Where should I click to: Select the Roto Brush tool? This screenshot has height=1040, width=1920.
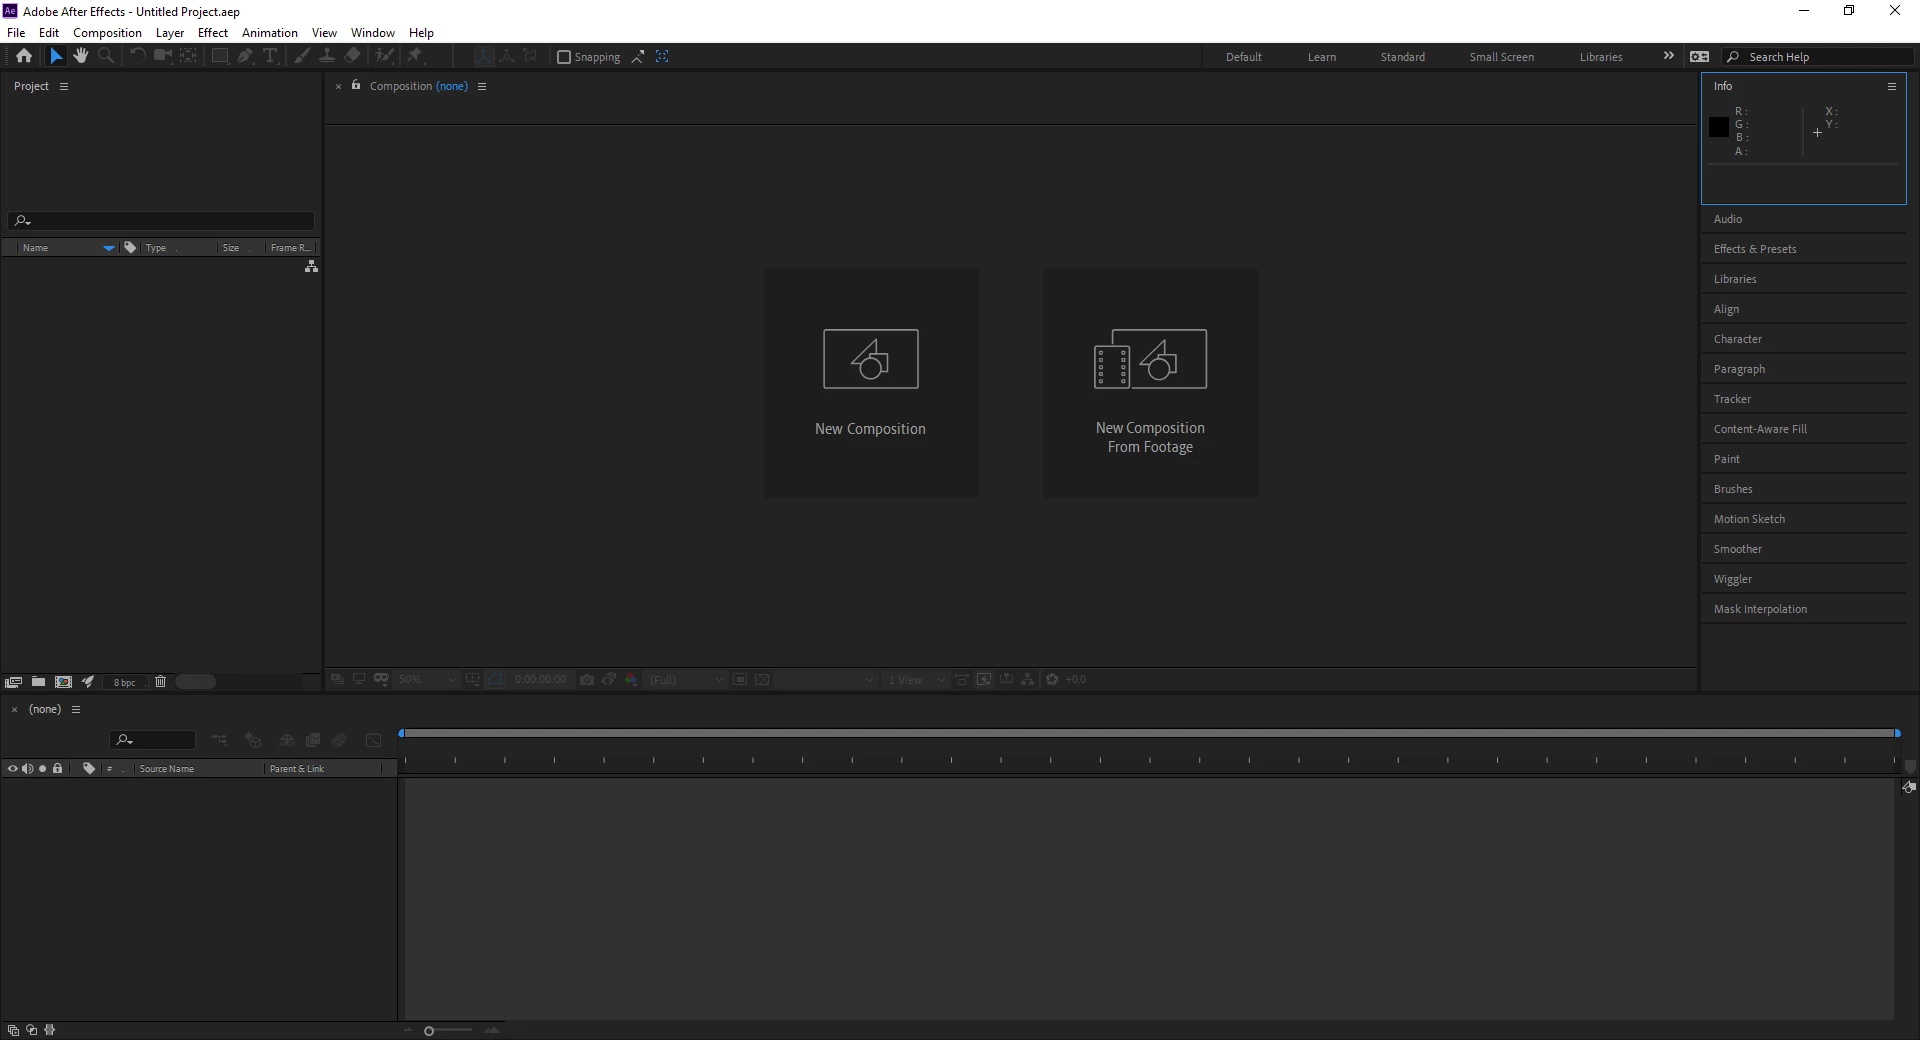tap(384, 56)
